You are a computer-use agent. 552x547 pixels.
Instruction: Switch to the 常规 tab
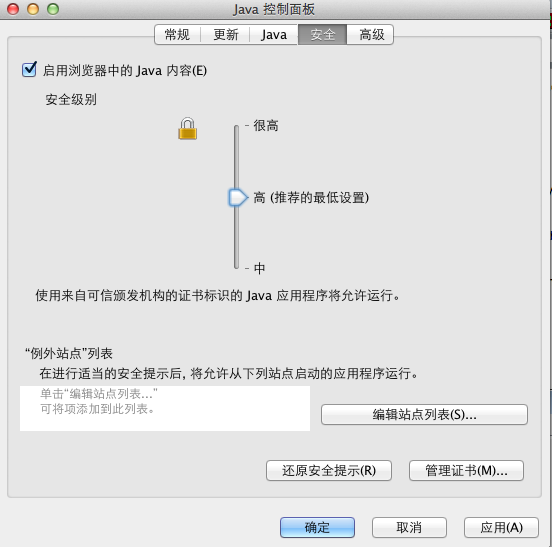click(x=177, y=34)
